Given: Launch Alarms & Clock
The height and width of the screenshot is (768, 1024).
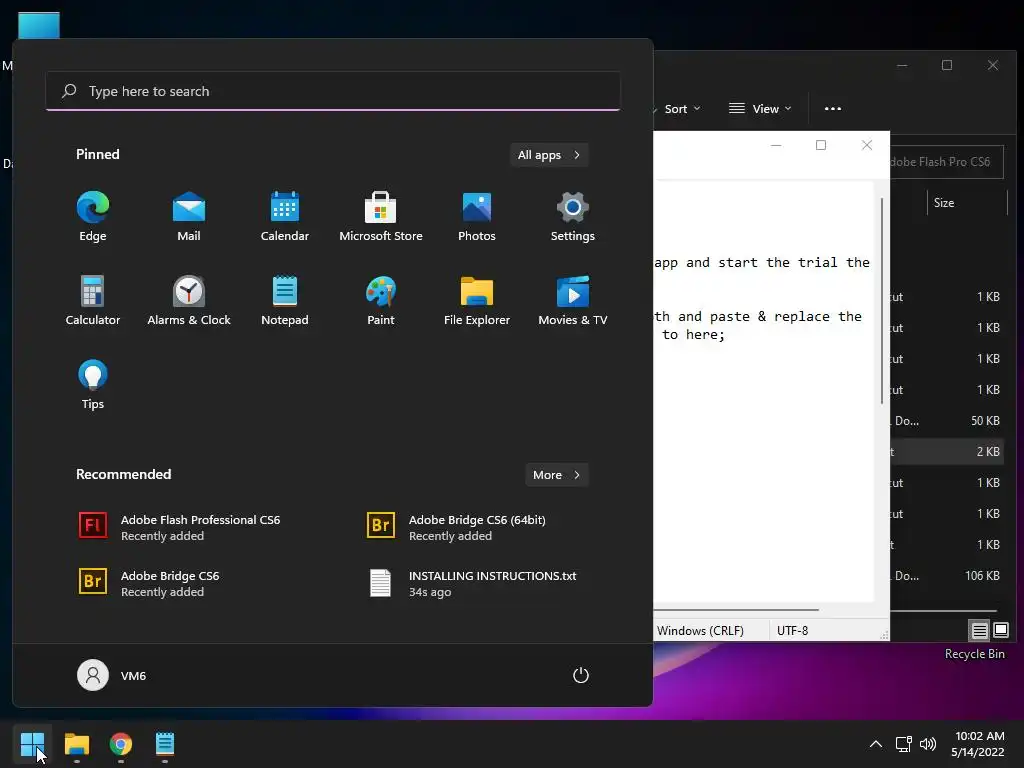Looking at the screenshot, I should coord(189,300).
